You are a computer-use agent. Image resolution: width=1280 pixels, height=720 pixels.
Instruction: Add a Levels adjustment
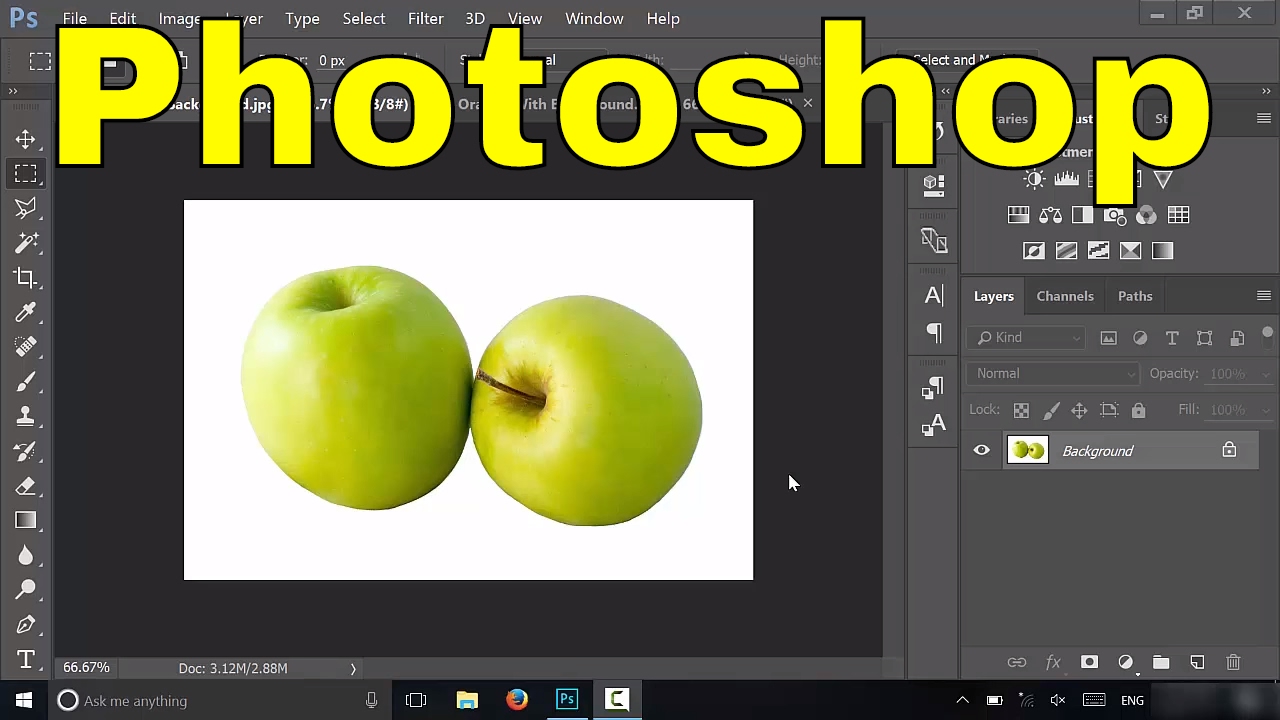[x=1066, y=179]
